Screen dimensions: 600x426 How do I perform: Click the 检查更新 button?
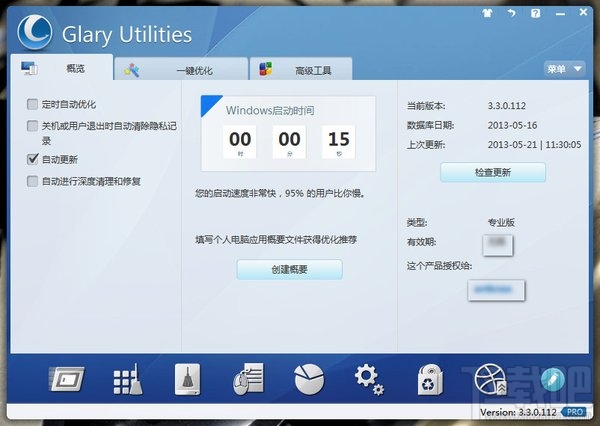[x=493, y=172]
